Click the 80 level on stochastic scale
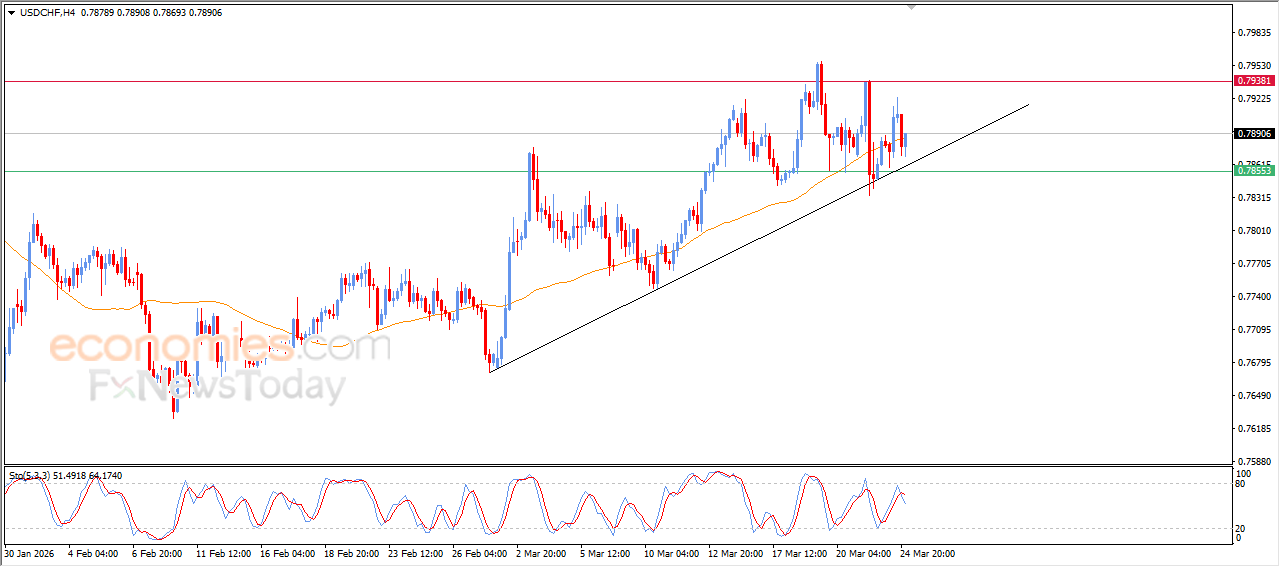The width and height of the screenshot is (1280, 567). click(1242, 484)
